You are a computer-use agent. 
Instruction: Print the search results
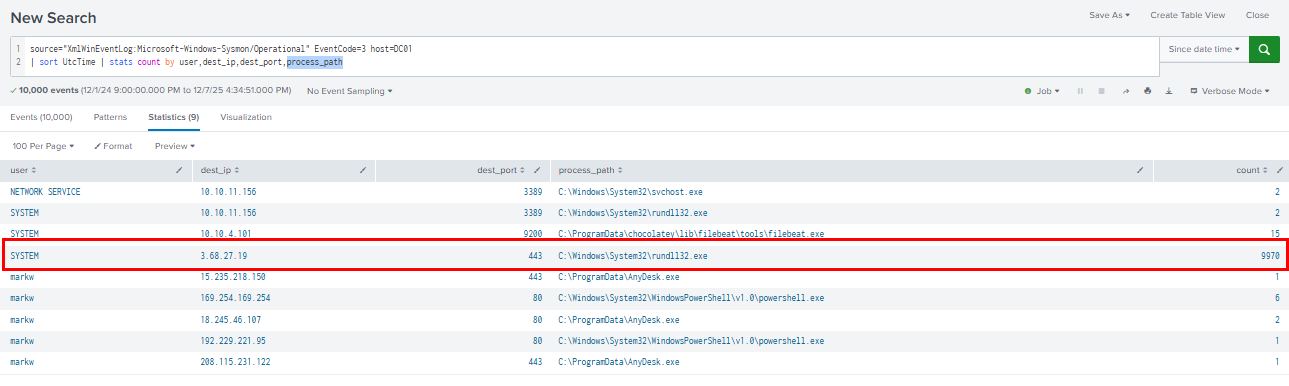tap(1147, 91)
